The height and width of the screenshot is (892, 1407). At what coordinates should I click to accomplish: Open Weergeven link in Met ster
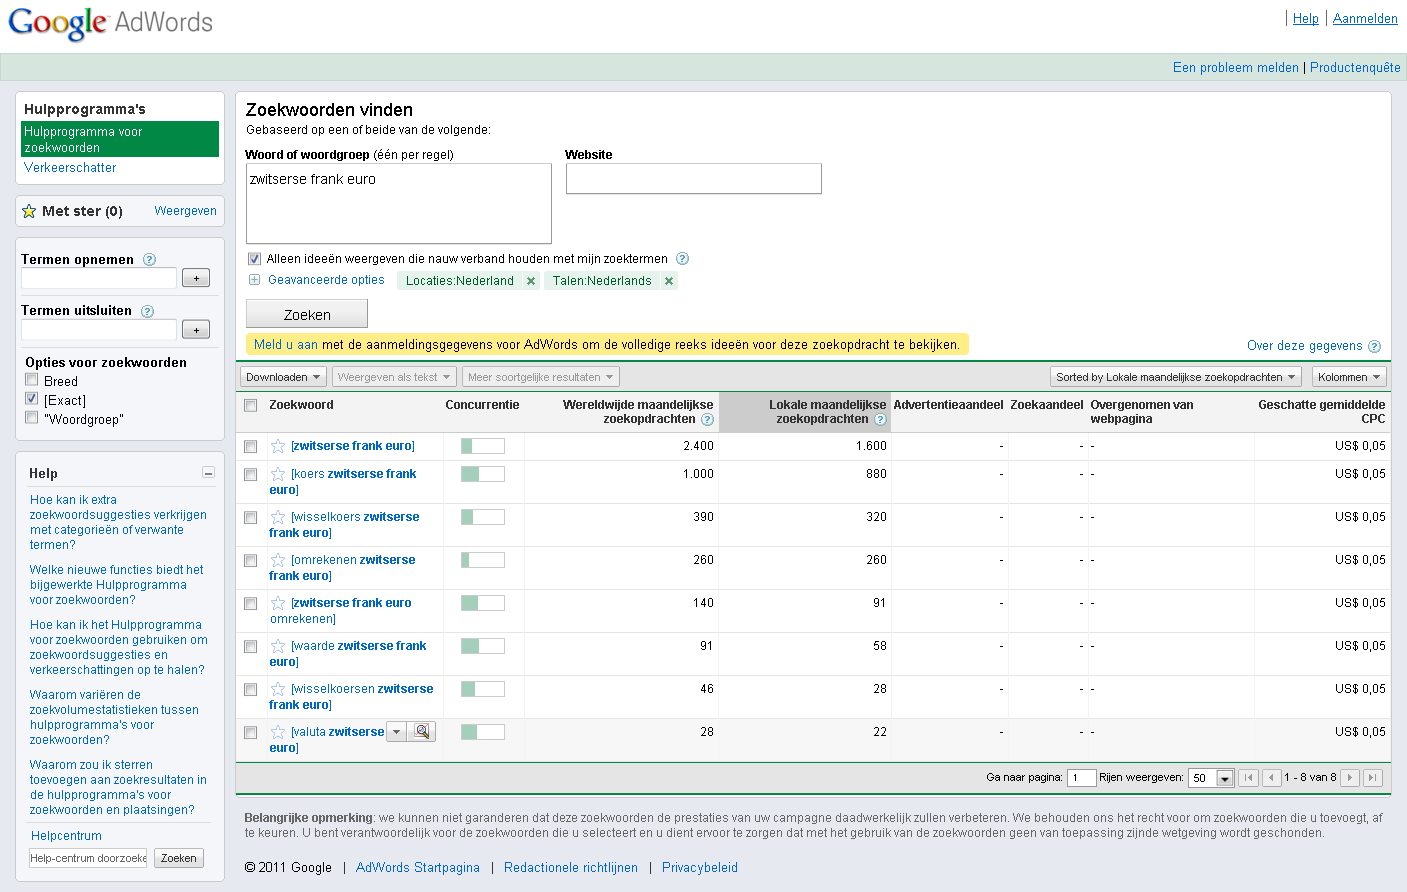(x=185, y=211)
